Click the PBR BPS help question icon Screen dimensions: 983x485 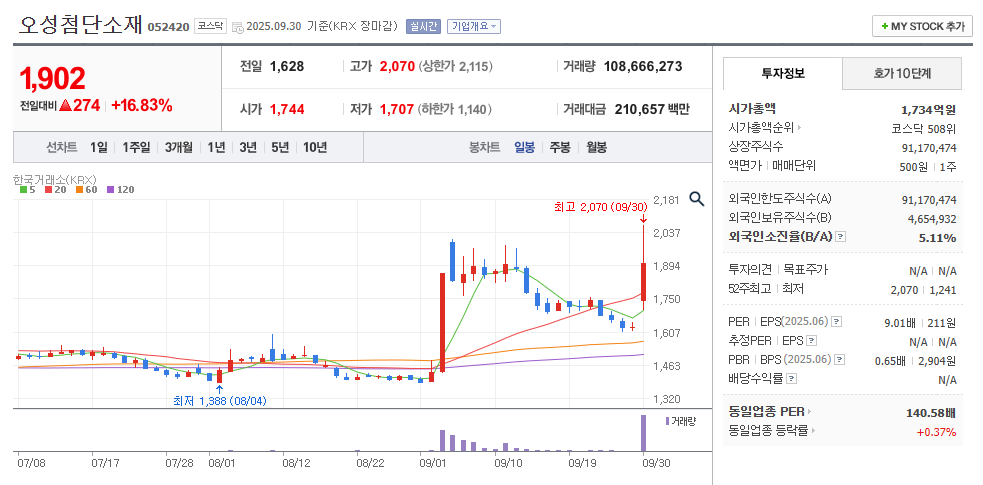coord(839,360)
